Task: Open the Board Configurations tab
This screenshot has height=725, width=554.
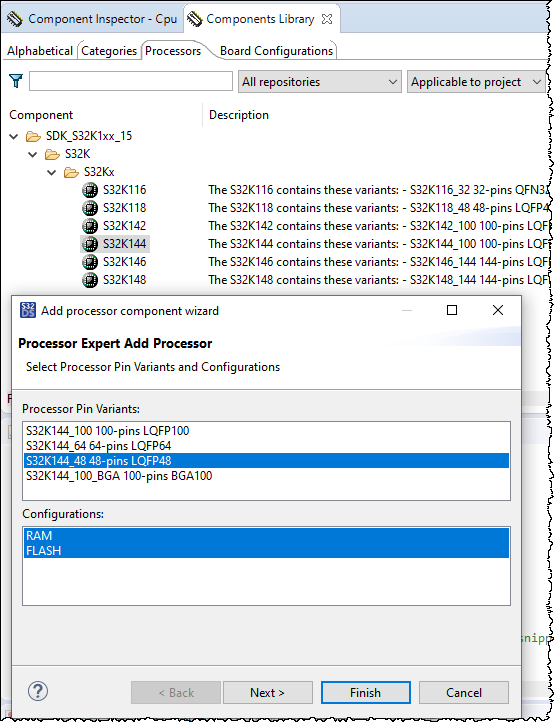Action: pyautogui.click(x=277, y=51)
